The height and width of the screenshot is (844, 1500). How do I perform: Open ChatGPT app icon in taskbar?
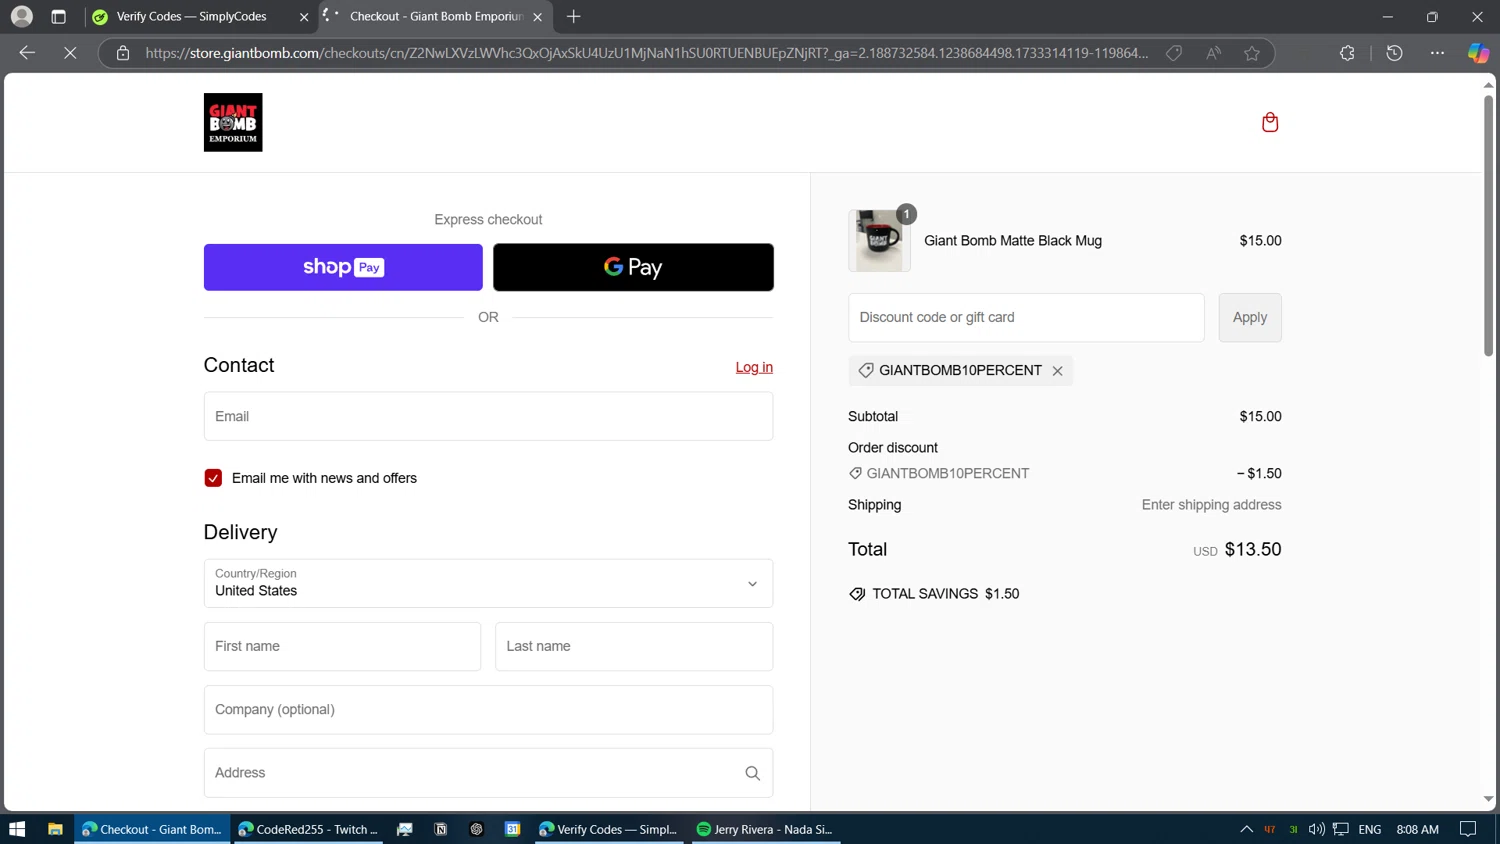coord(476,829)
